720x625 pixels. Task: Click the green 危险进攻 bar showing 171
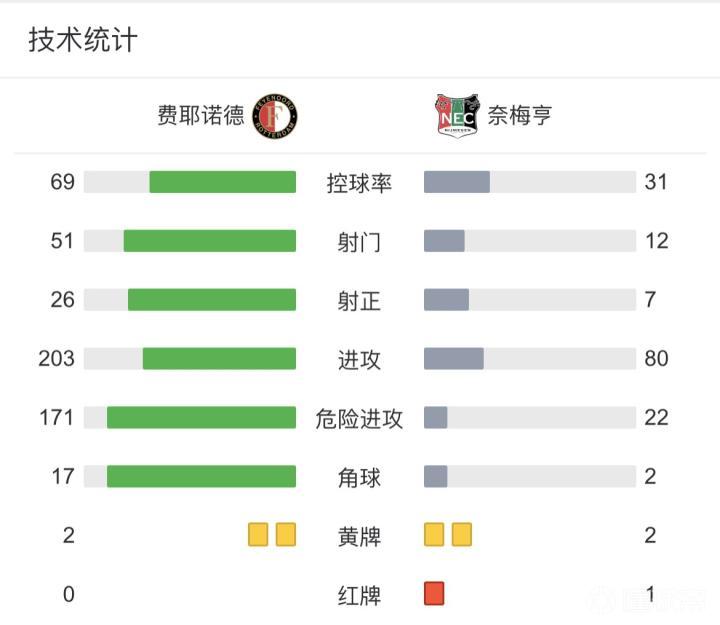[x=202, y=418]
